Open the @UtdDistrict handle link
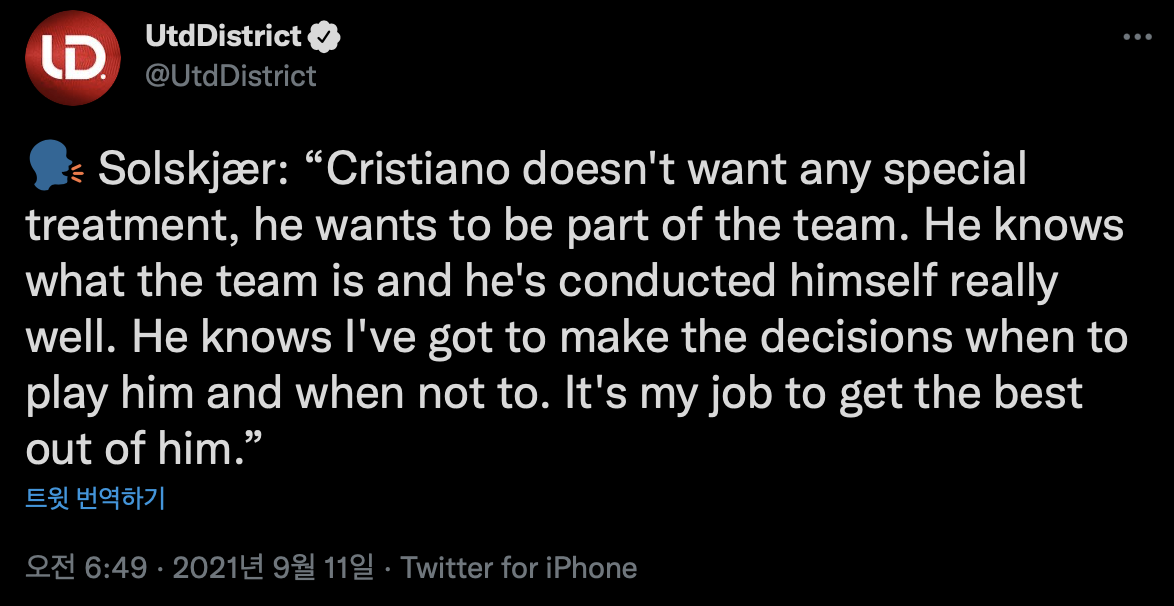The height and width of the screenshot is (606, 1174). coord(231,75)
